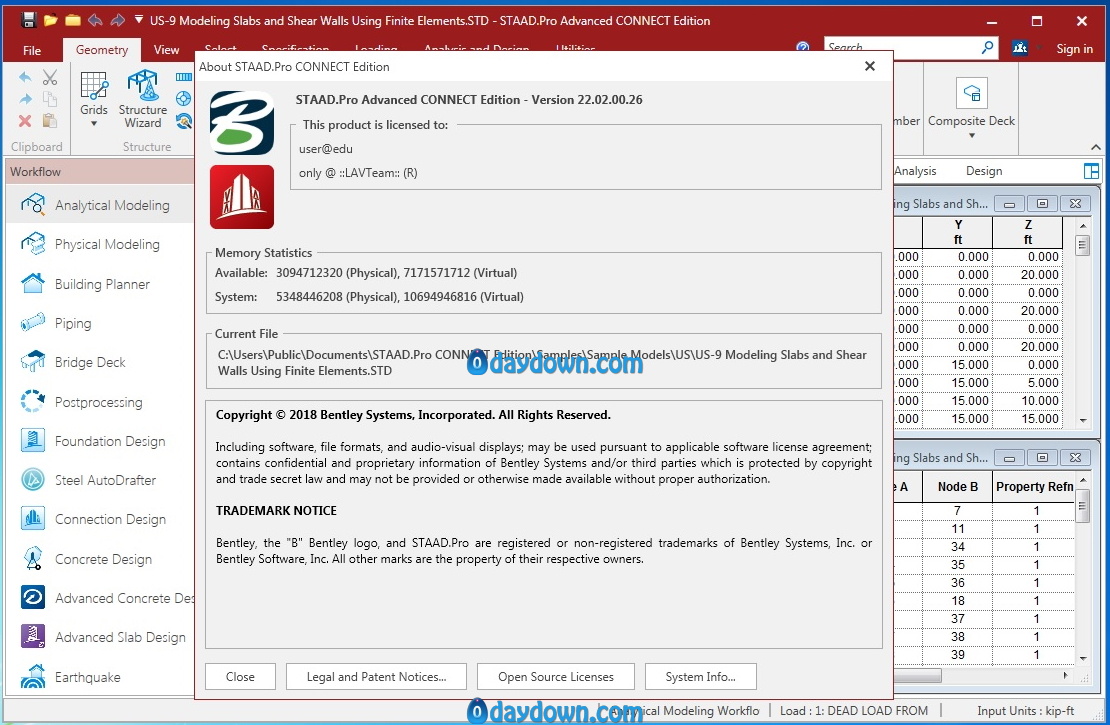Click the window layout icon beside Design
This screenshot has height=725, width=1110.
(x=1092, y=171)
